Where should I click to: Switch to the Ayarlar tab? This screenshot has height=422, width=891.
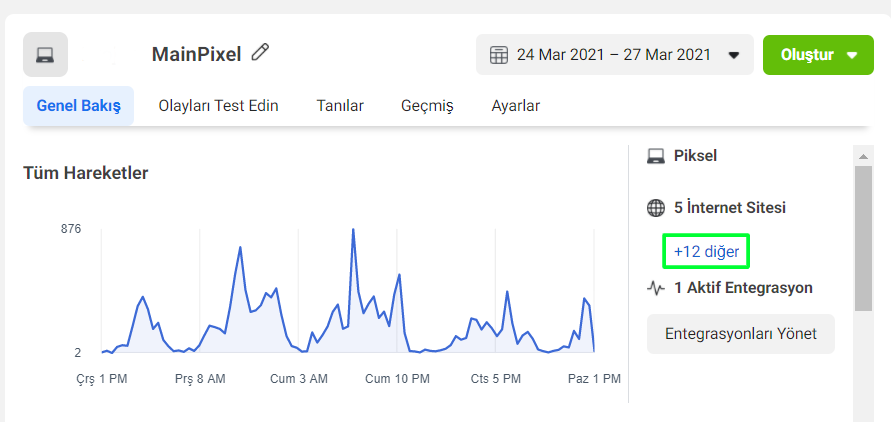click(x=516, y=106)
